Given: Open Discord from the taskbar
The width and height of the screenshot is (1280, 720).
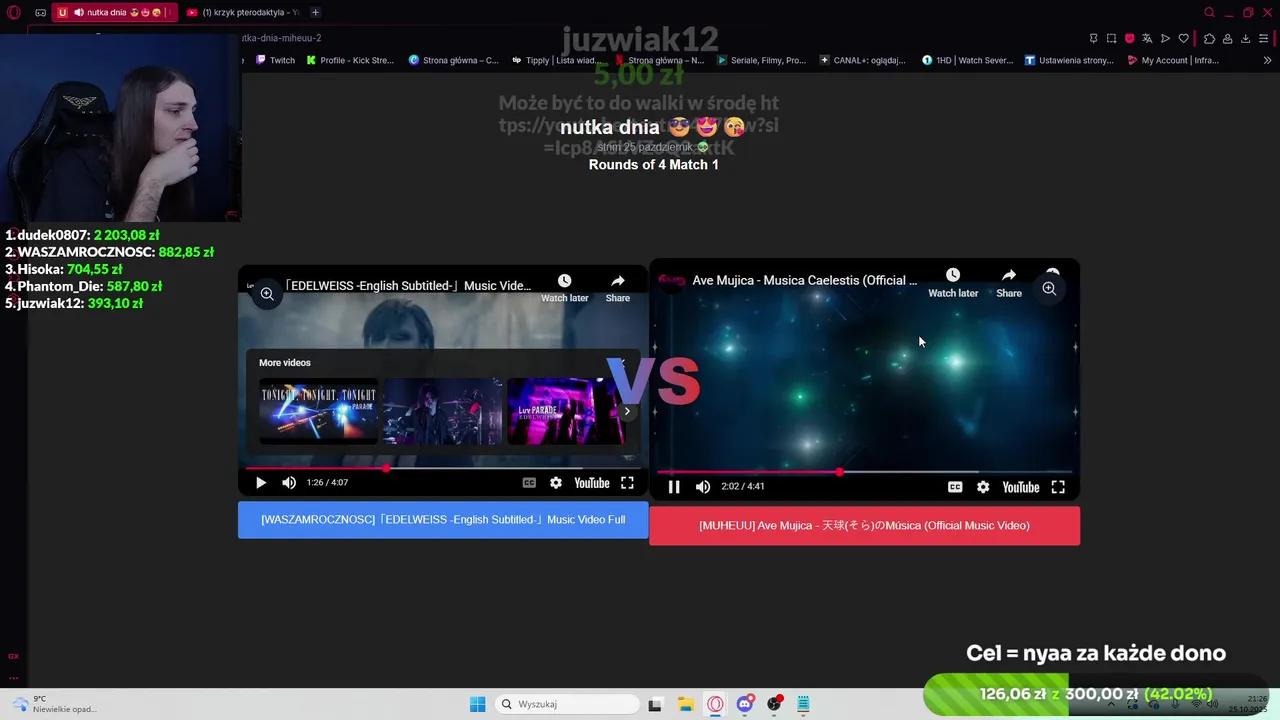Looking at the screenshot, I should pyautogui.click(x=745, y=704).
